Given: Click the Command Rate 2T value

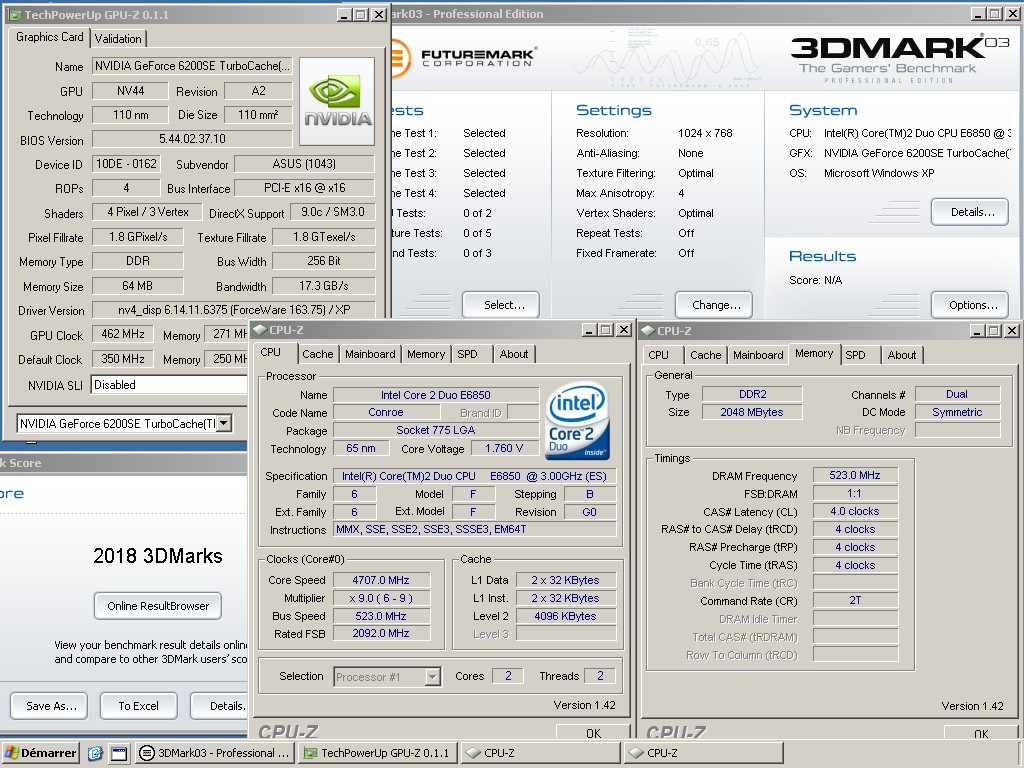Looking at the screenshot, I should pyautogui.click(x=855, y=601).
